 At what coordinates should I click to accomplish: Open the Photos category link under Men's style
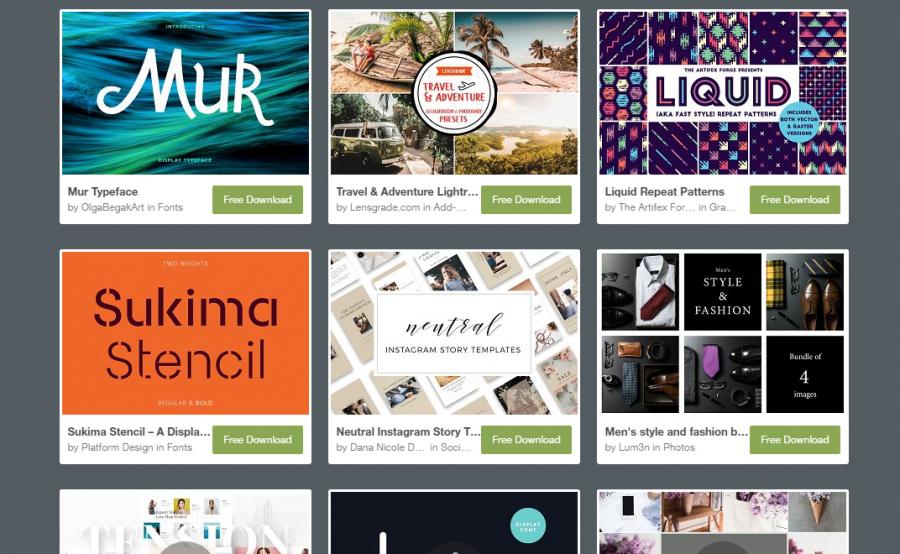[x=679, y=447]
